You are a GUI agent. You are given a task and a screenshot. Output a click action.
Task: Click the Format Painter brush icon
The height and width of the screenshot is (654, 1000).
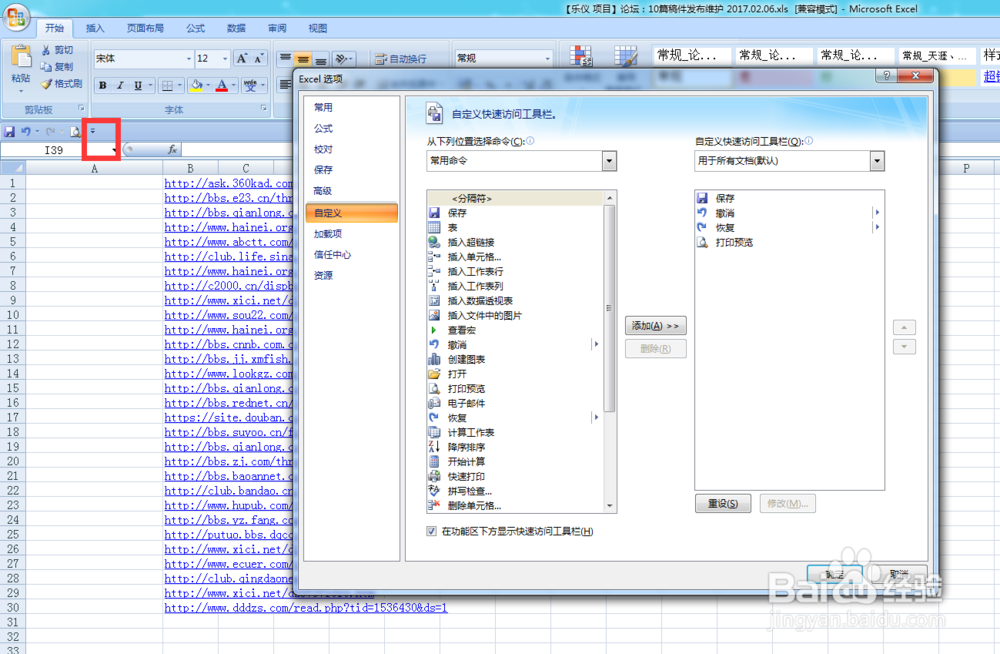point(46,84)
